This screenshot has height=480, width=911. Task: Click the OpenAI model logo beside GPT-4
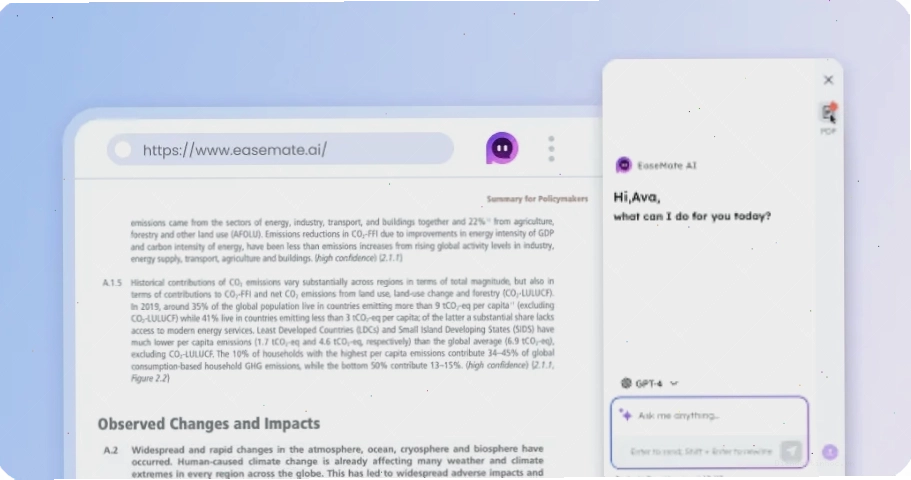pyautogui.click(x=626, y=383)
